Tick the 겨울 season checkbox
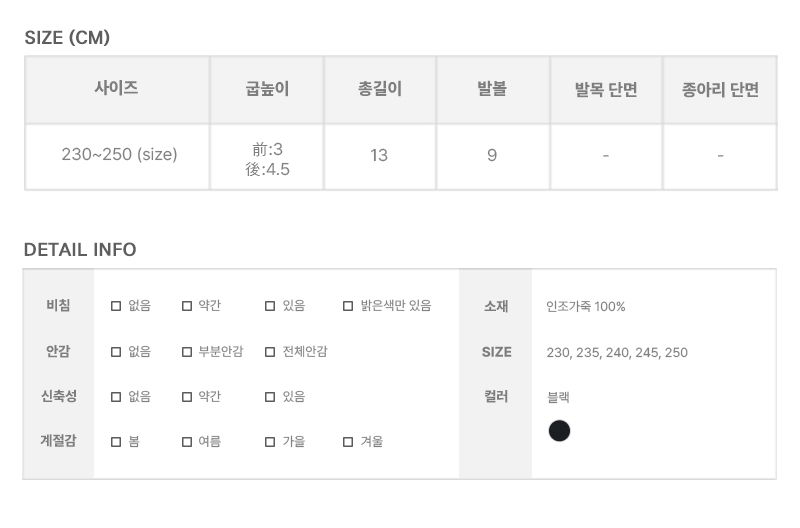Screen dimensions: 800x528 pos(348,441)
